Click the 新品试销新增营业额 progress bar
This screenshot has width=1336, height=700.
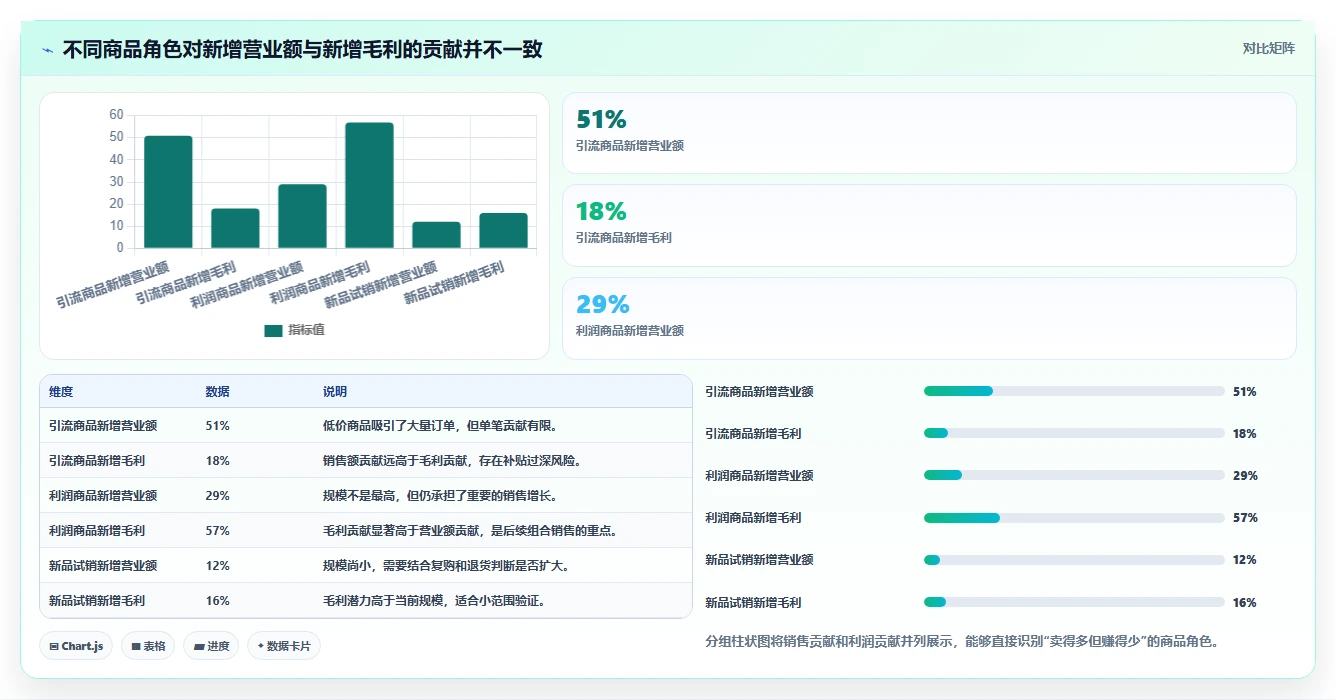point(1074,560)
